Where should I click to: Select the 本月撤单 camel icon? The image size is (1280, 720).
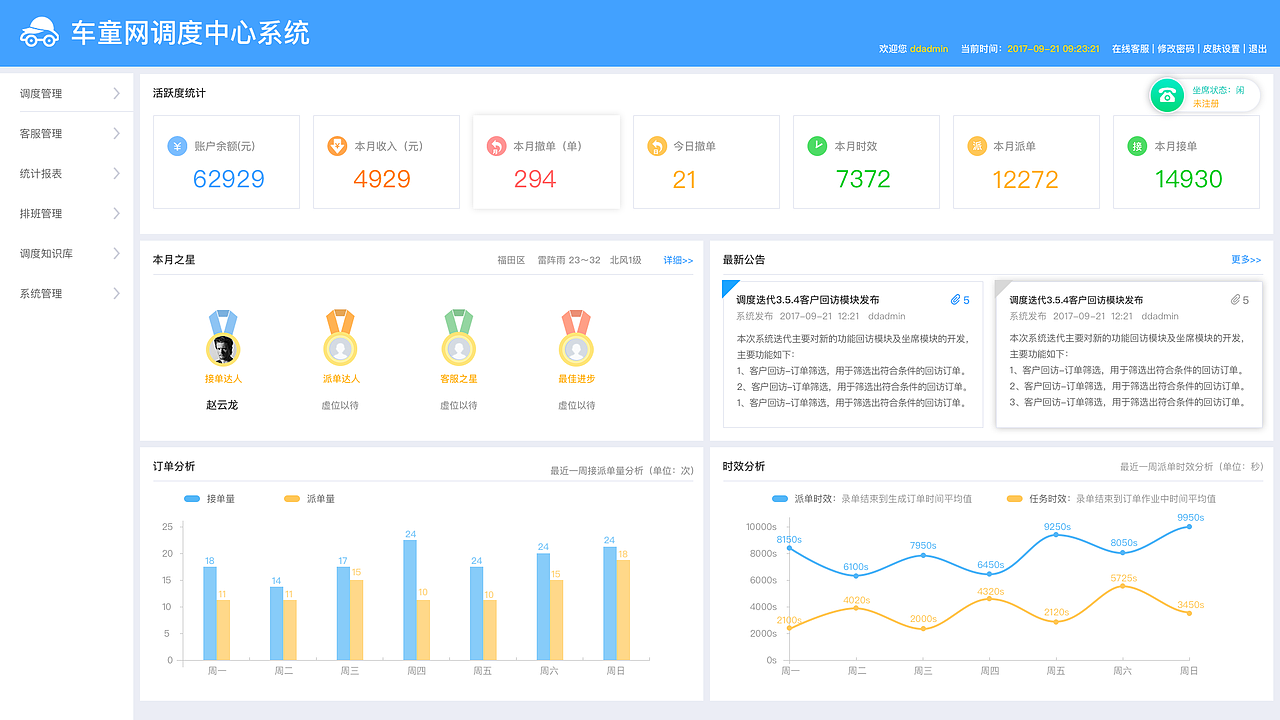(494, 146)
